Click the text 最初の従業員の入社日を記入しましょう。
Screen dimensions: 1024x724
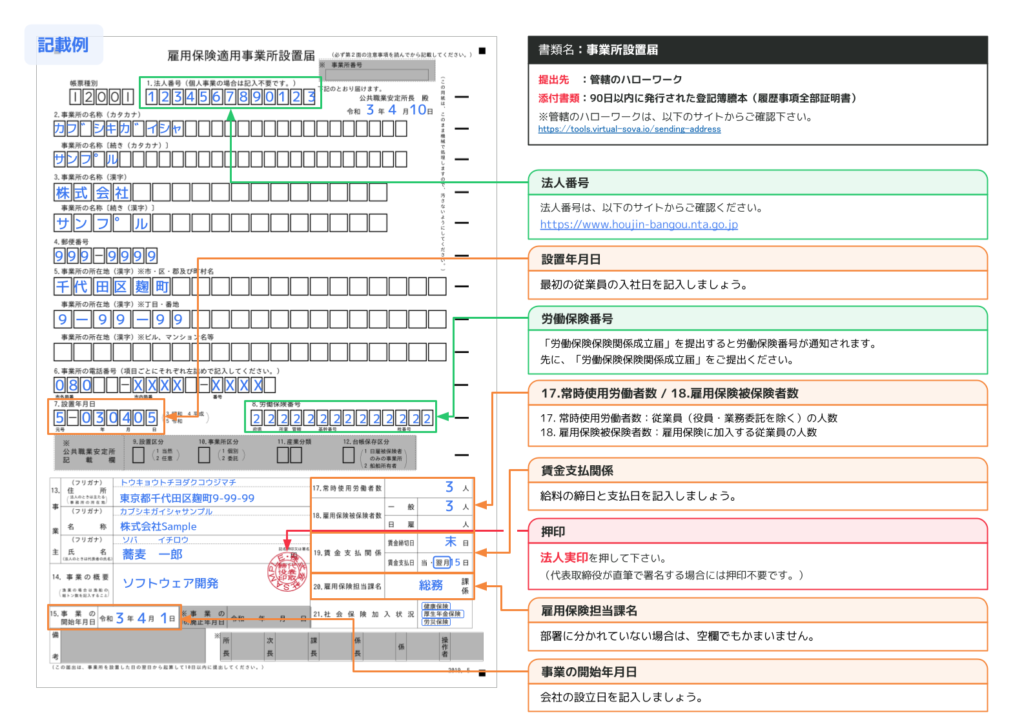coord(643,285)
